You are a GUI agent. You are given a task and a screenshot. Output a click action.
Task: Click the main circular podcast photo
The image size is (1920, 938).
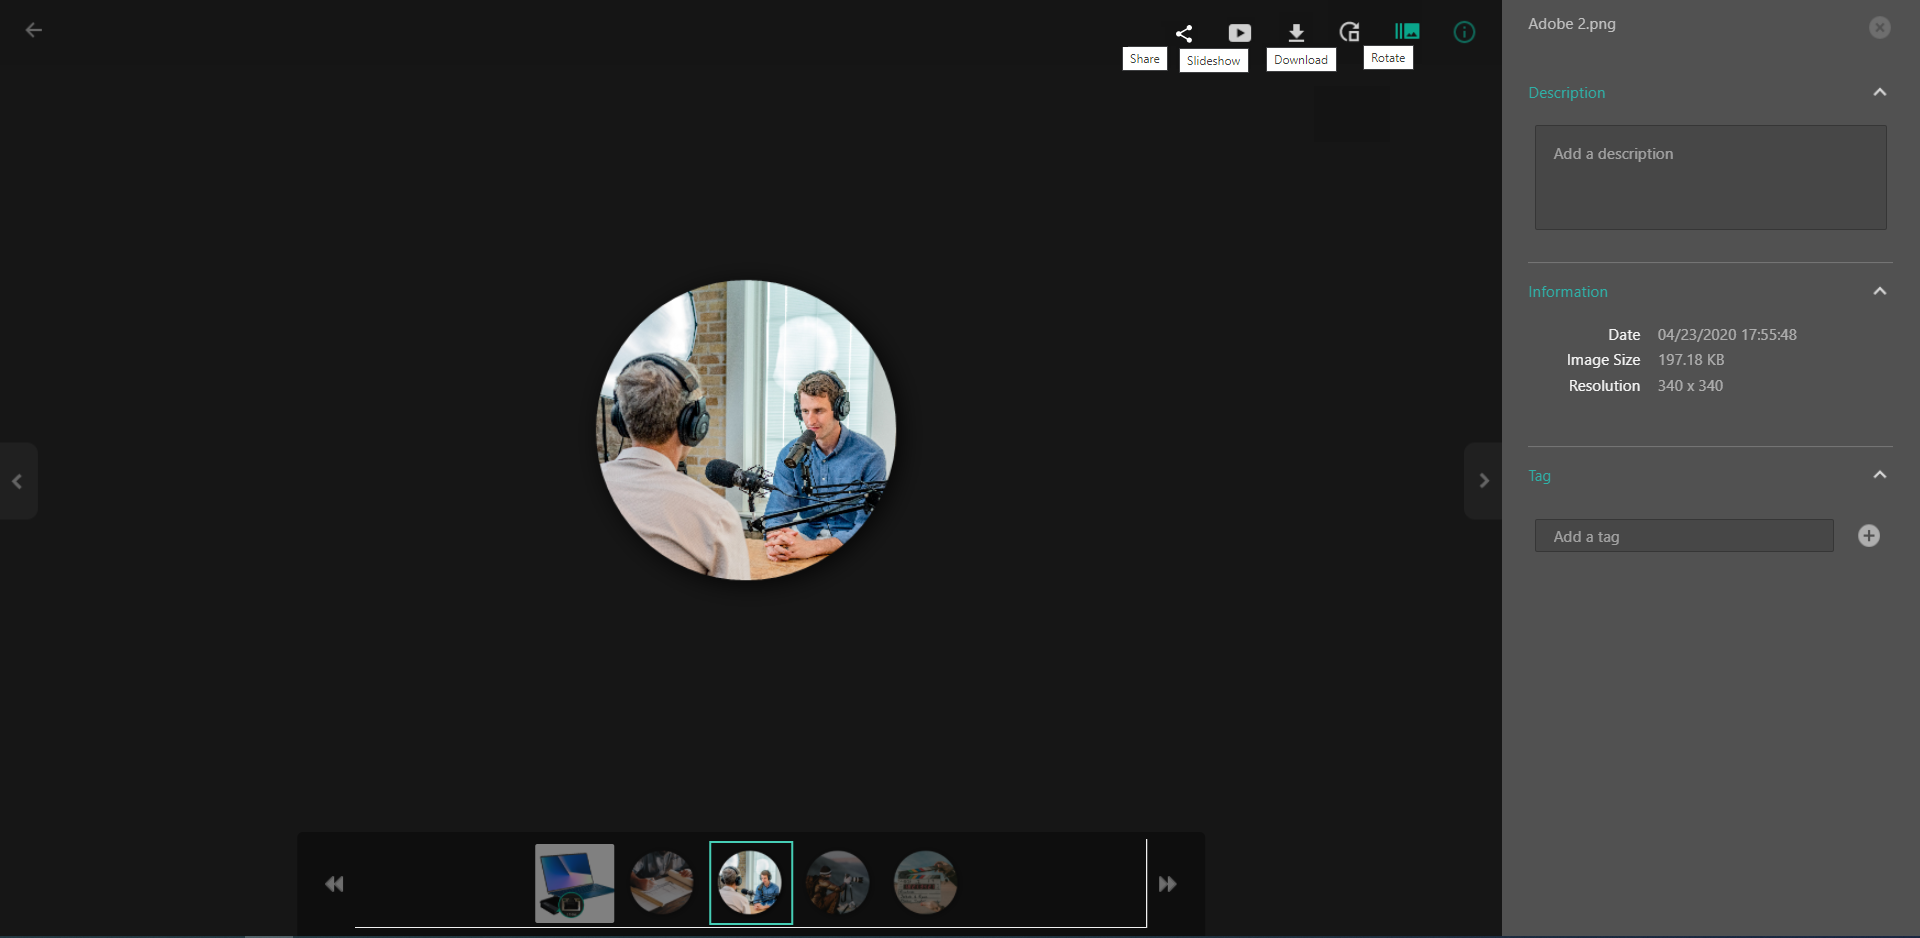click(x=746, y=430)
